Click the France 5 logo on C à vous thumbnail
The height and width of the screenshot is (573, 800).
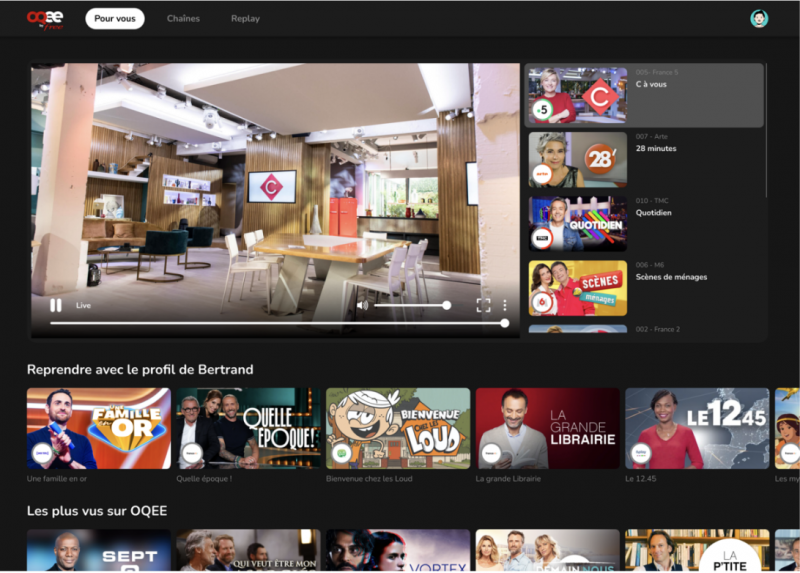(542, 109)
